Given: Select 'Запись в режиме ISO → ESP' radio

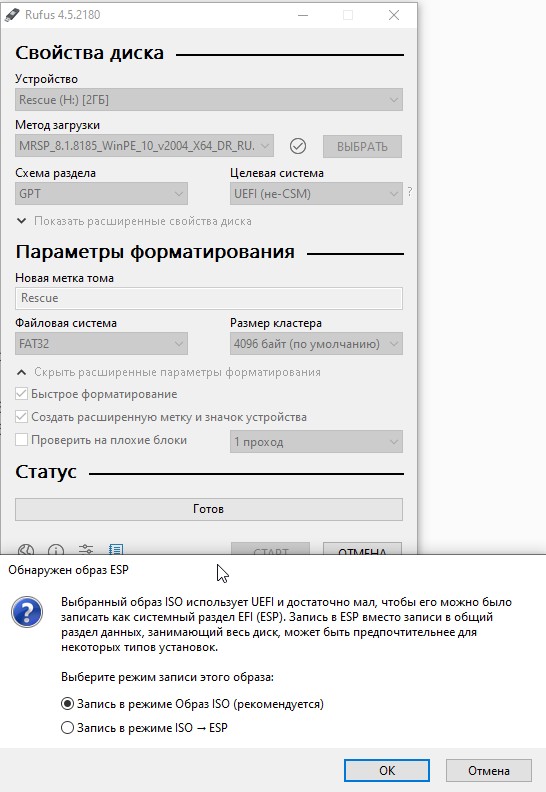Looking at the screenshot, I should [67, 728].
